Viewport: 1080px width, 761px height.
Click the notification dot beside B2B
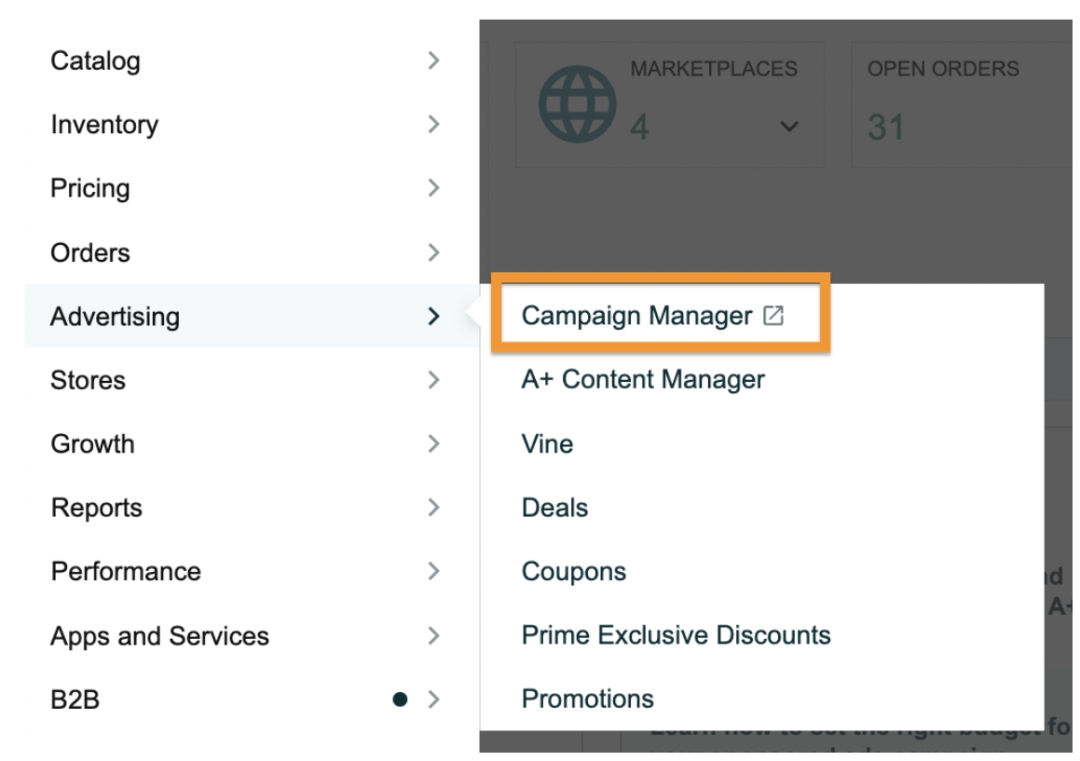click(x=400, y=700)
